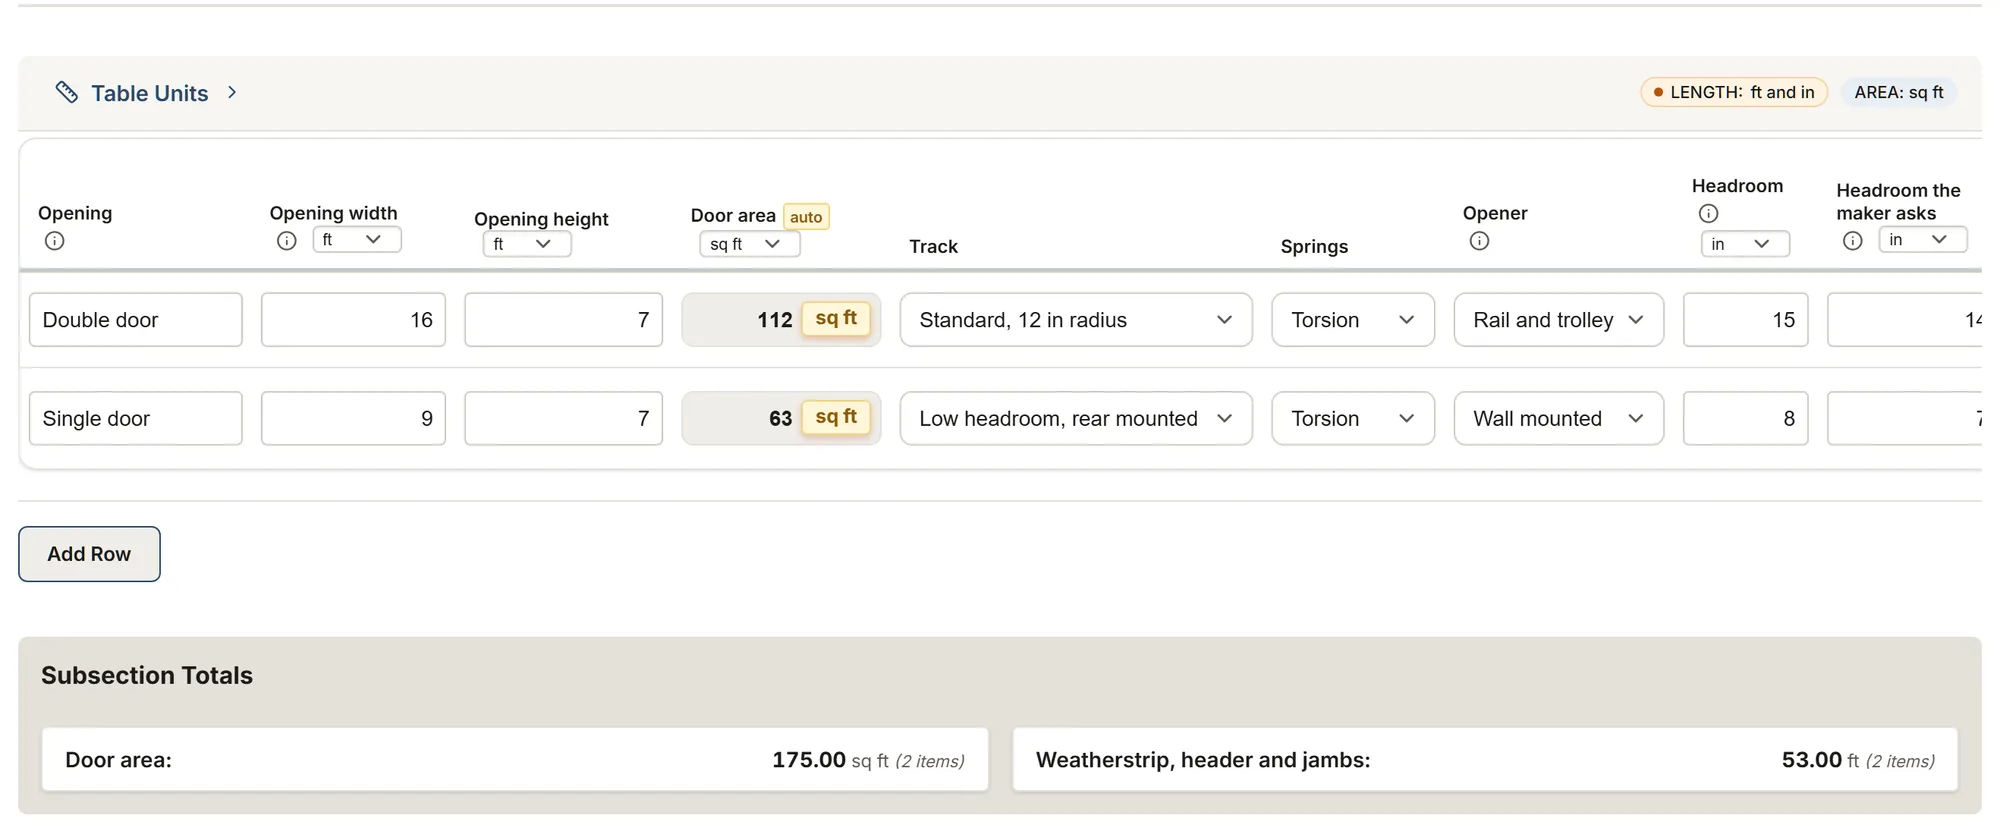This screenshot has width=2000, height=832.
Task: Change Opening height unit dropdown
Action: coord(527,244)
